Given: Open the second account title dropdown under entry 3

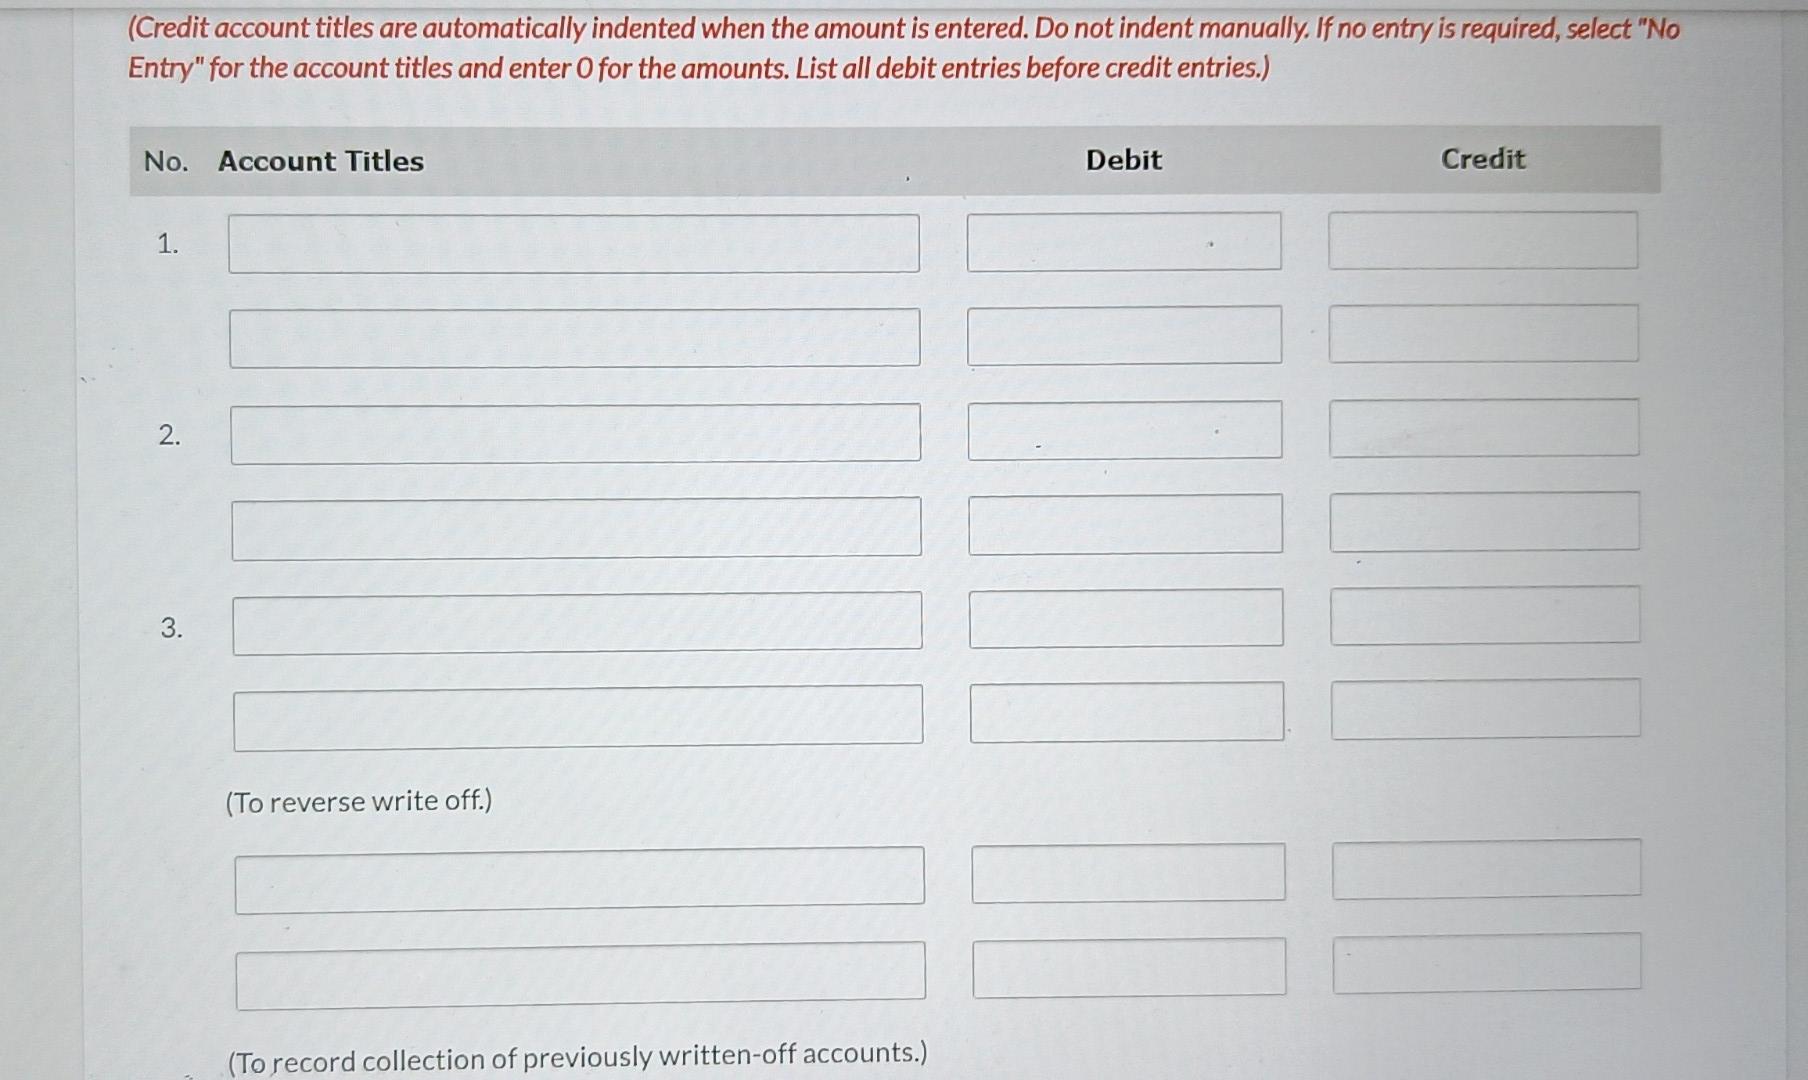Looking at the screenshot, I should (580, 714).
